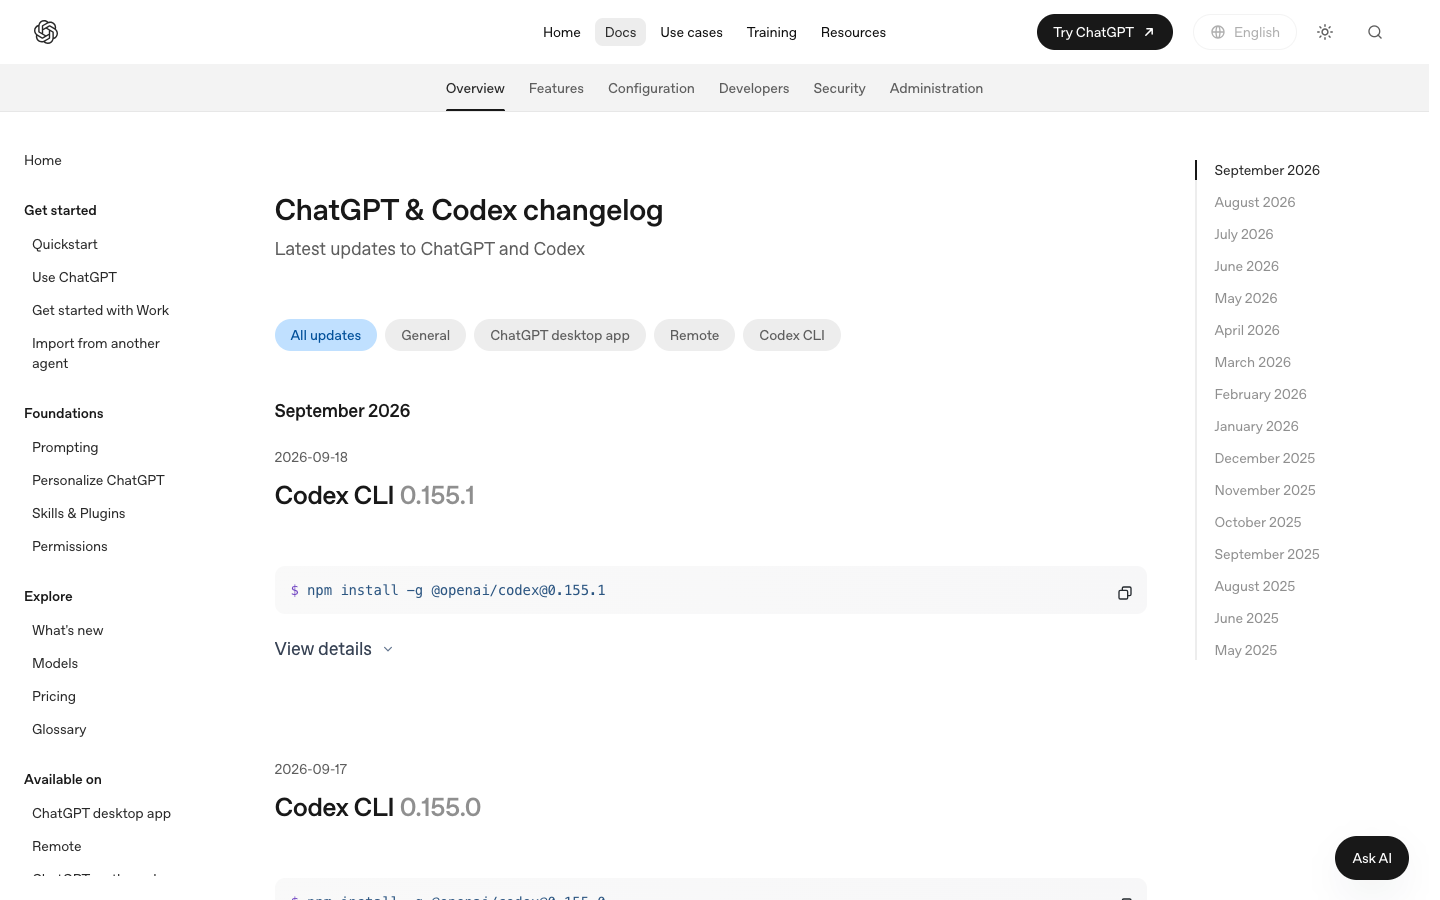Open Import from another agent
This screenshot has width=1440, height=900.
96,353
